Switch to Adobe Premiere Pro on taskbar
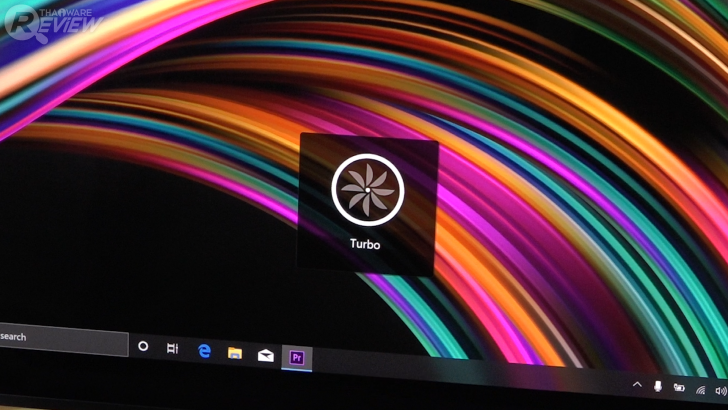 pyautogui.click(x=297, y=358)
